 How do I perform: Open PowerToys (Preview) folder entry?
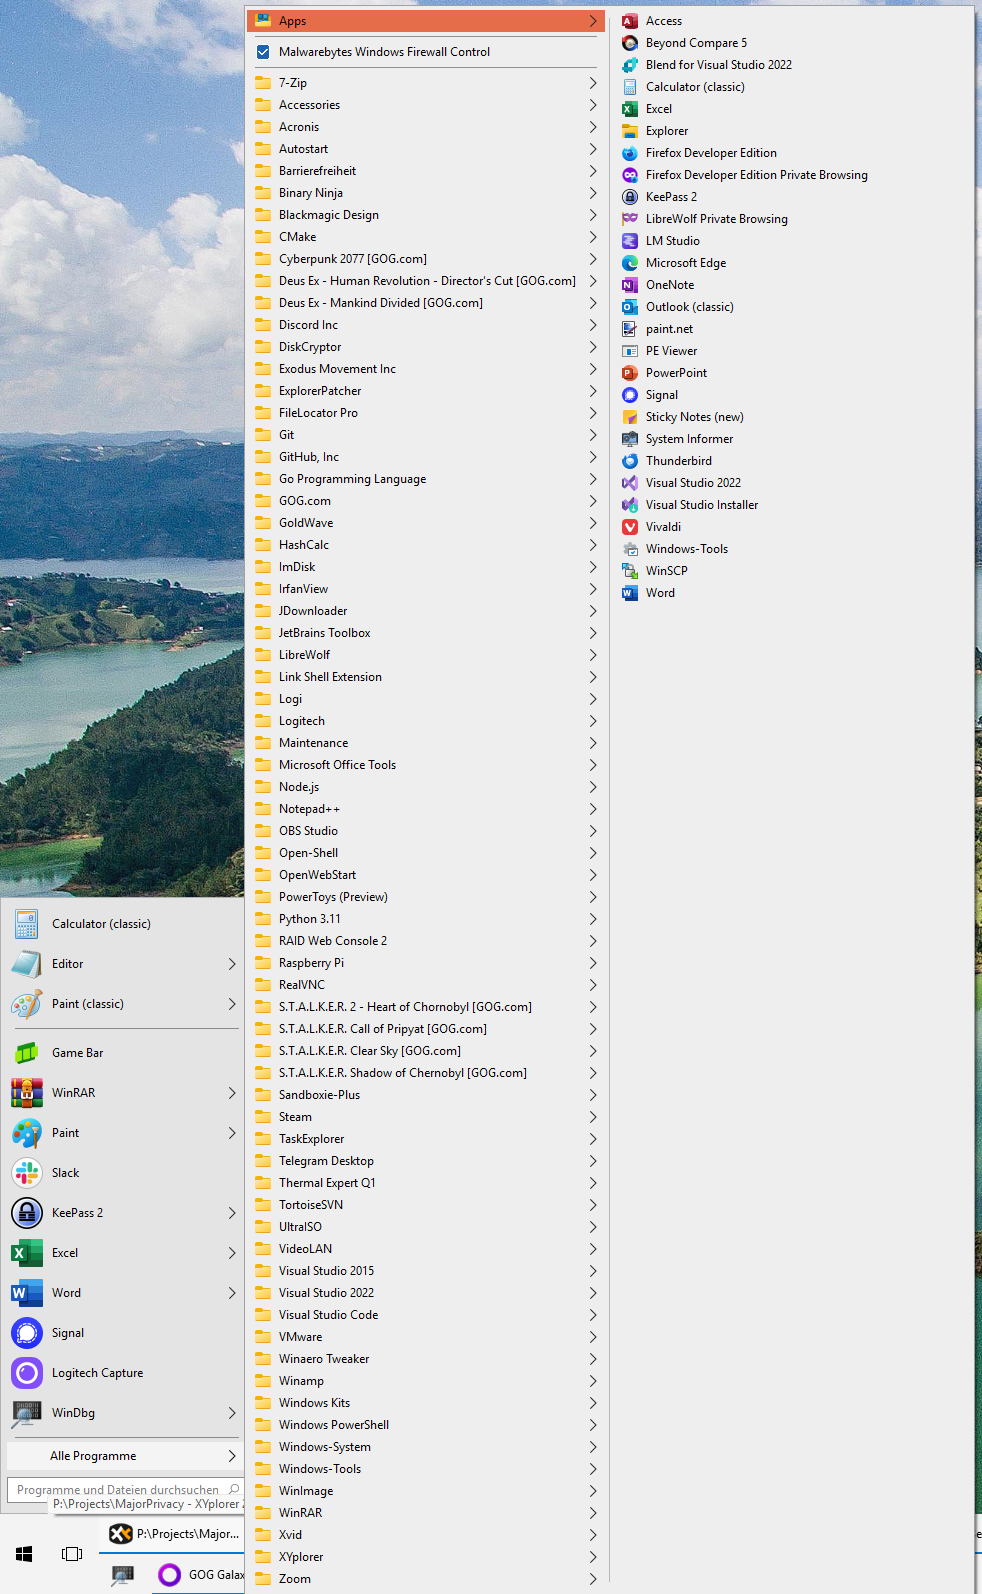click(425, 897)
